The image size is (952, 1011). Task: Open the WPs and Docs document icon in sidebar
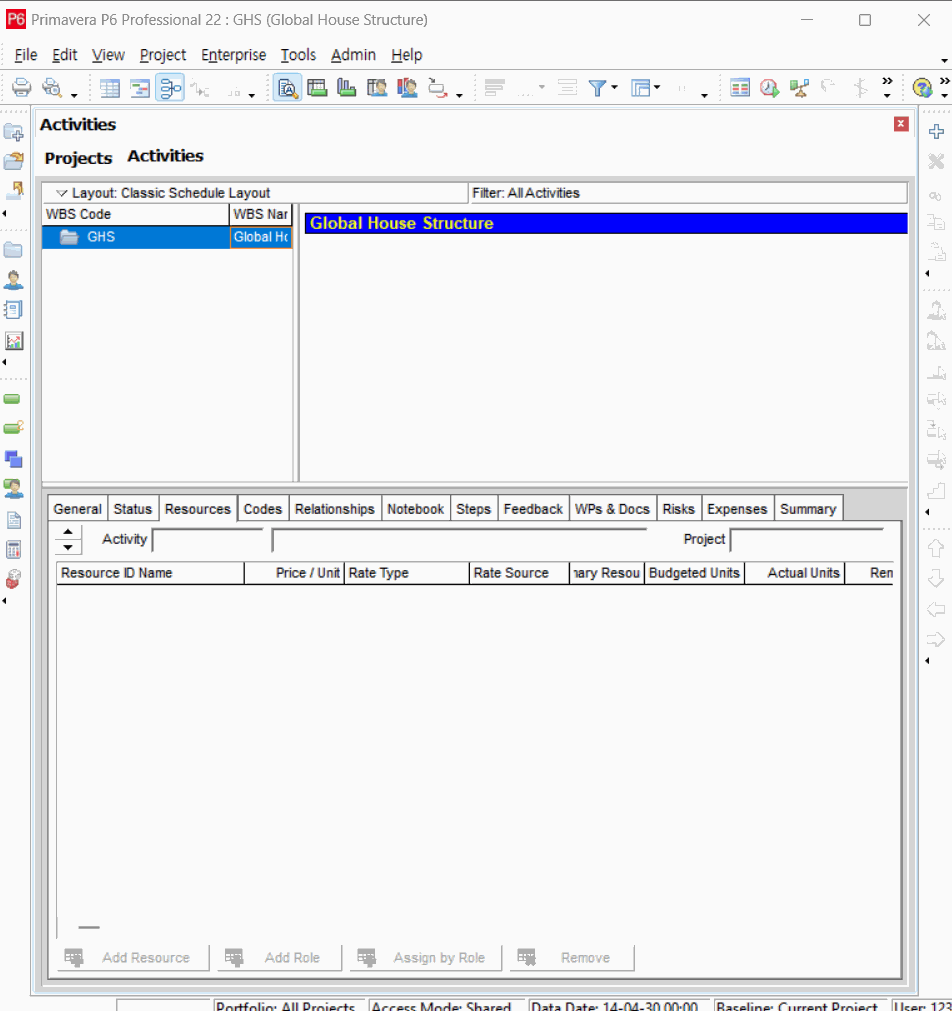pos(14,520)
